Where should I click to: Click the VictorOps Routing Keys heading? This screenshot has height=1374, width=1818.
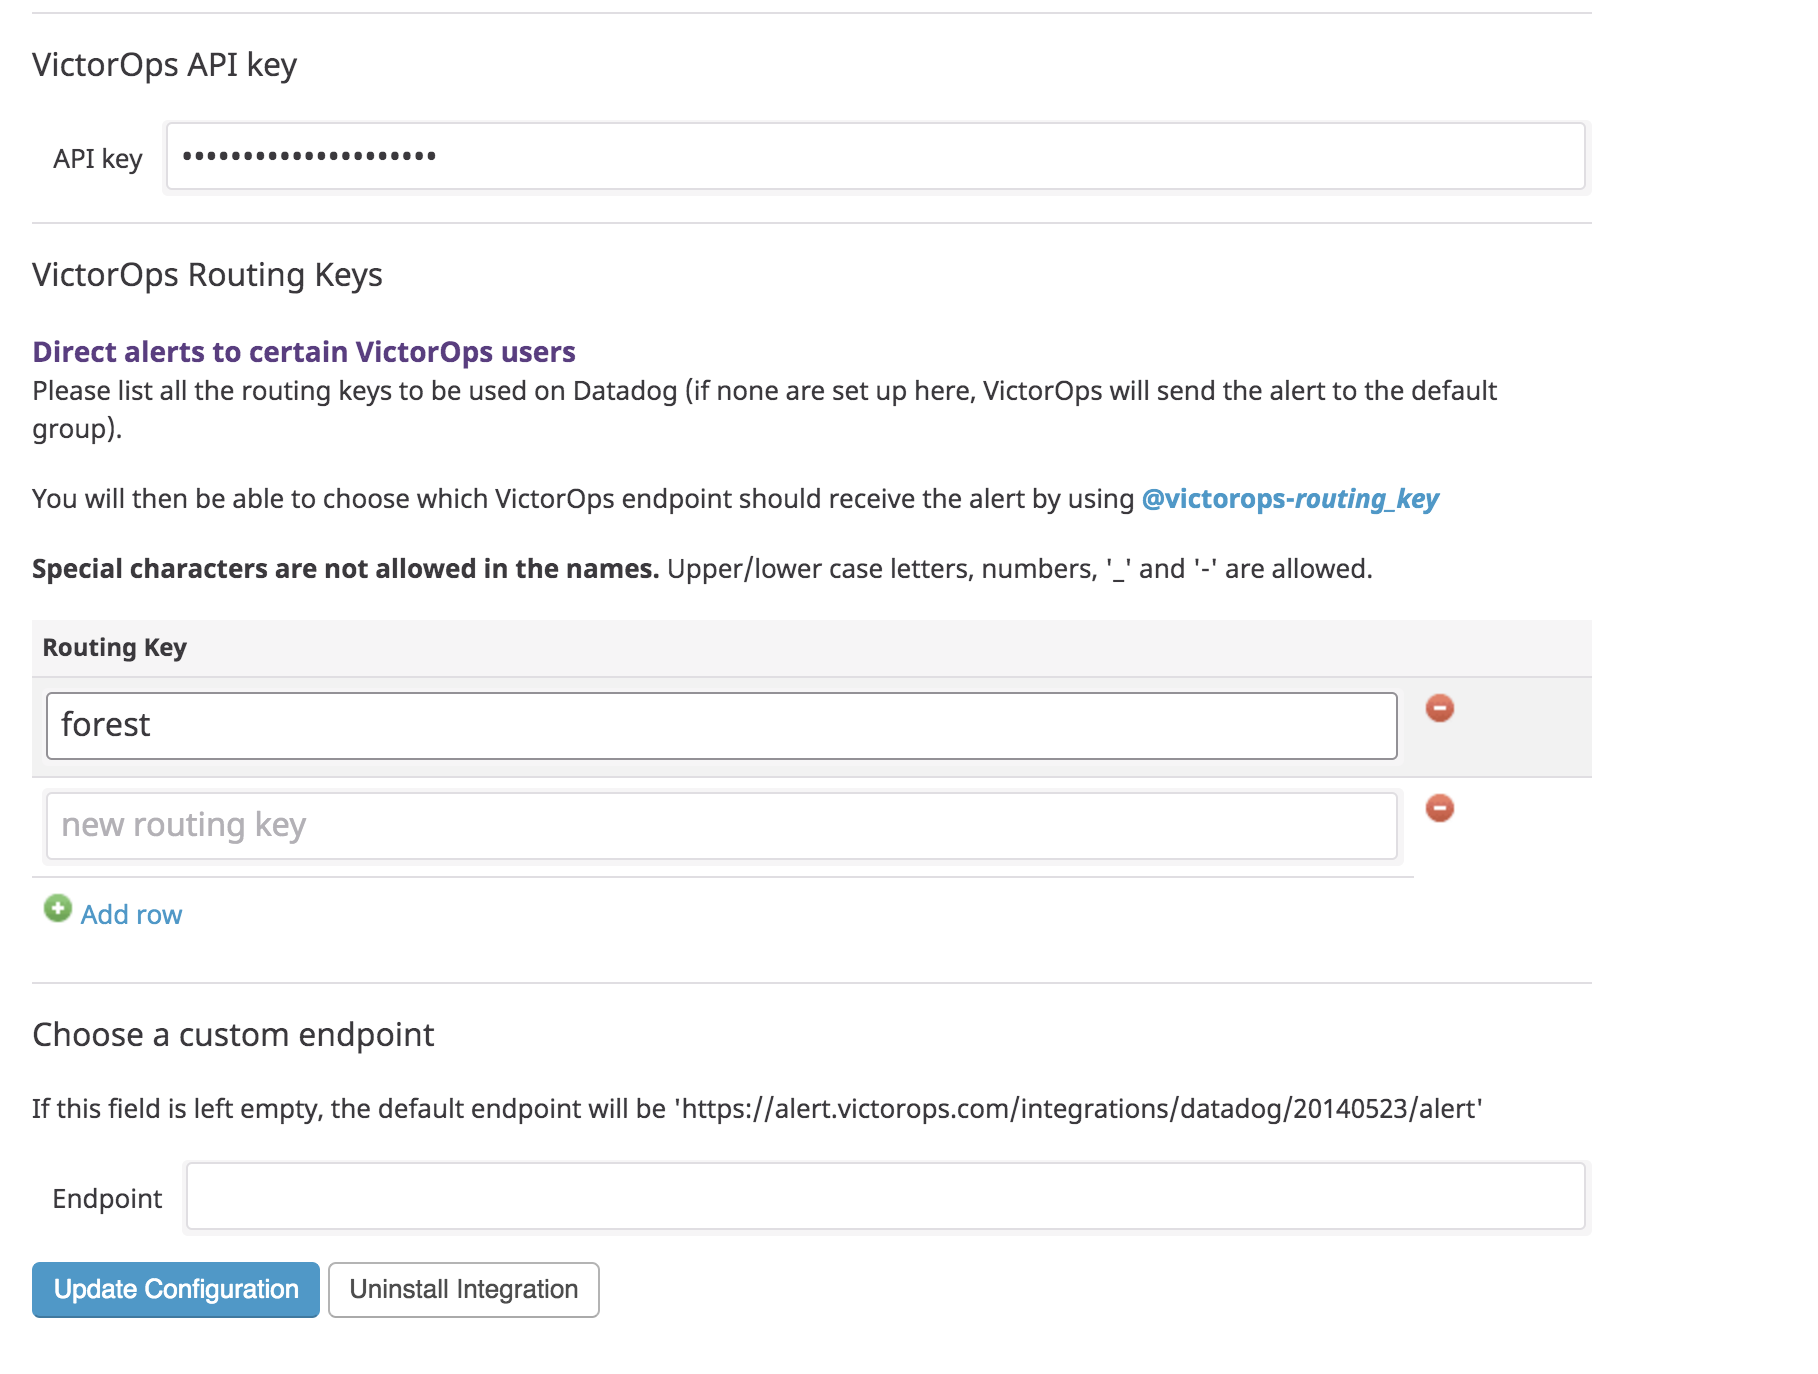207,275
